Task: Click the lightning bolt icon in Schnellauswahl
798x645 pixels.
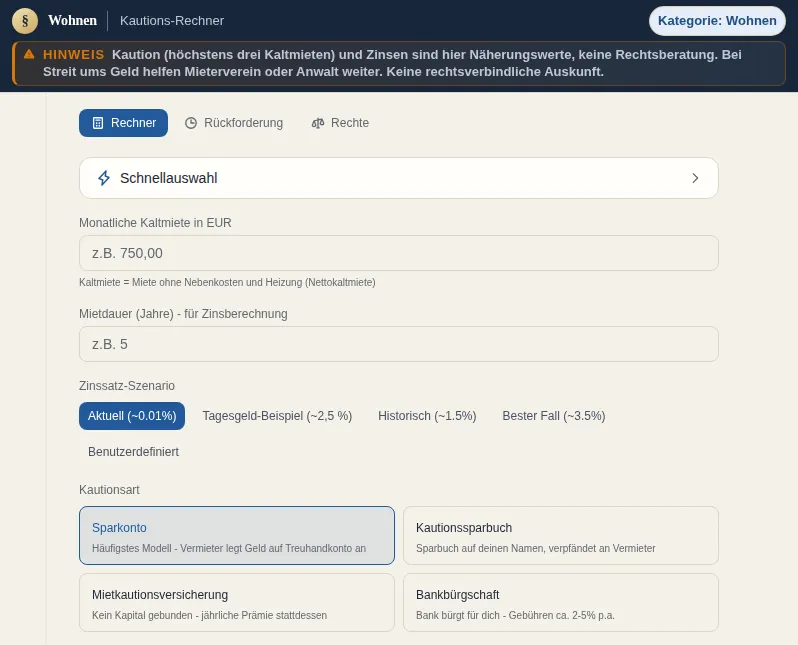Action: pos(104,178)
